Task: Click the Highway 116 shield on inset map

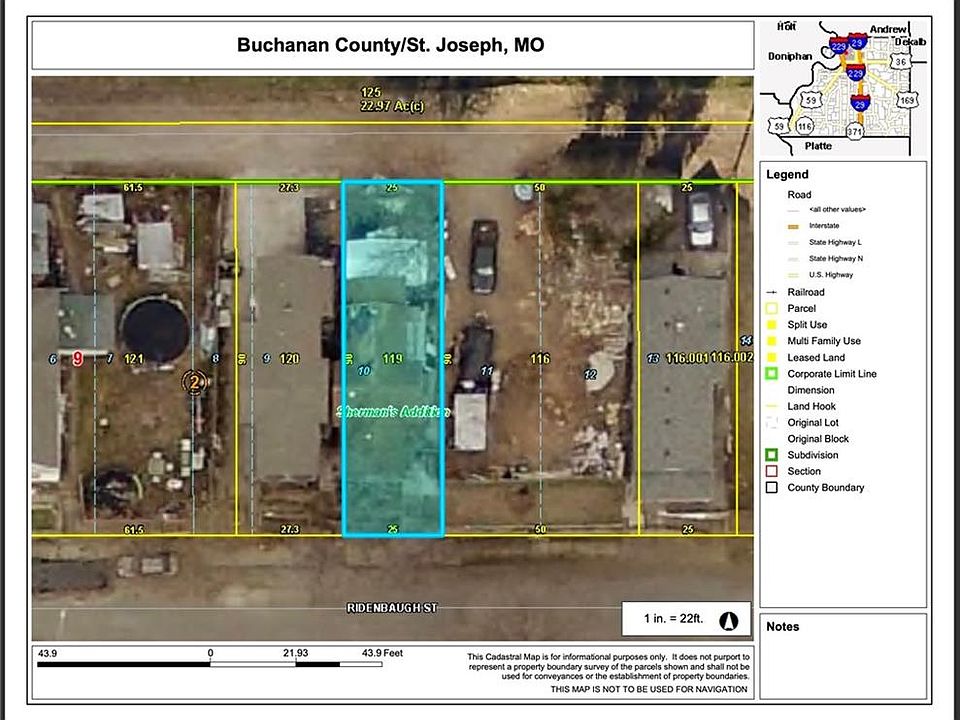Action: (x=804, y=125)
